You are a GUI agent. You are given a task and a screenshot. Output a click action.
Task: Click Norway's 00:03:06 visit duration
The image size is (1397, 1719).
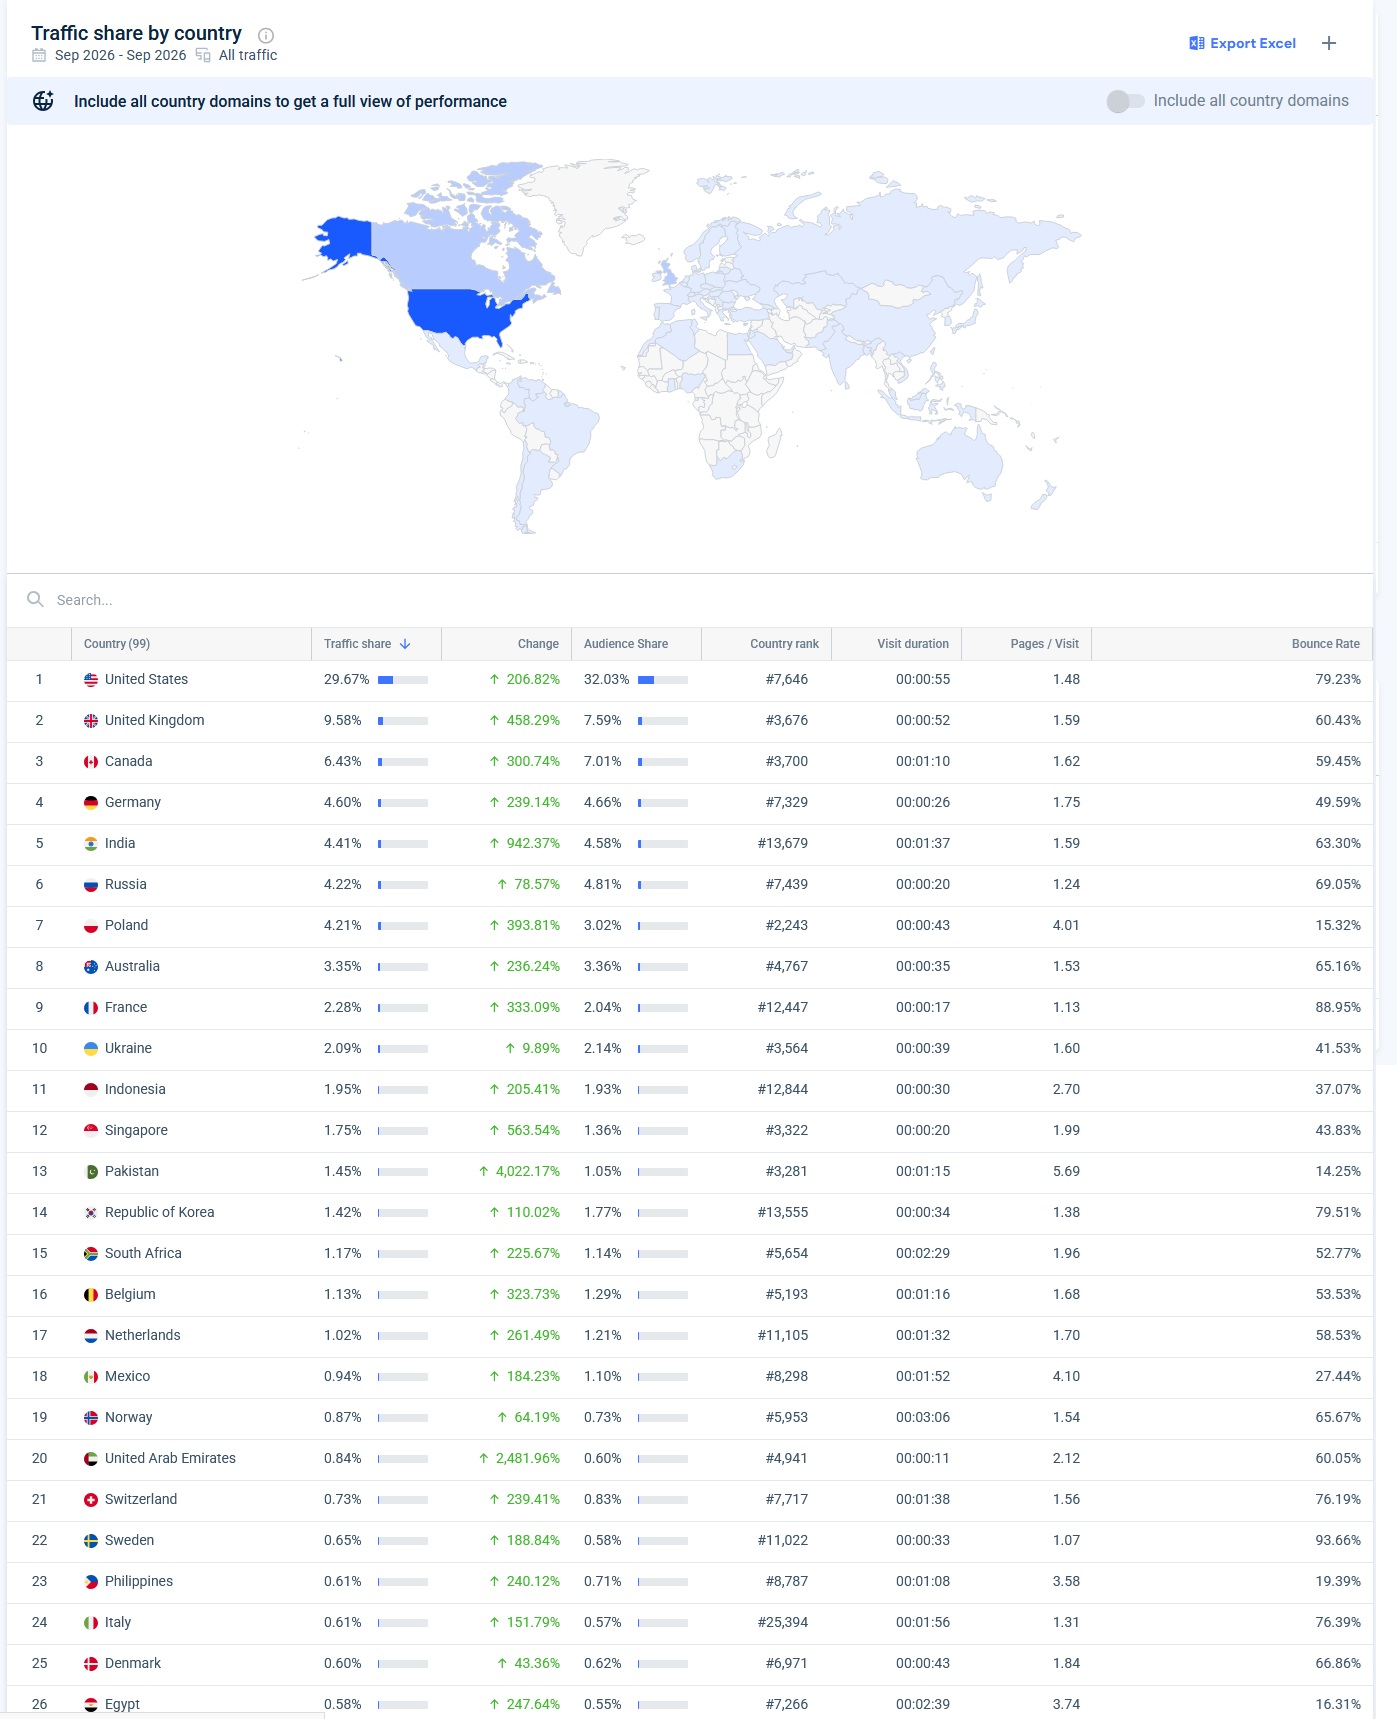click(x=923, y=1417)
